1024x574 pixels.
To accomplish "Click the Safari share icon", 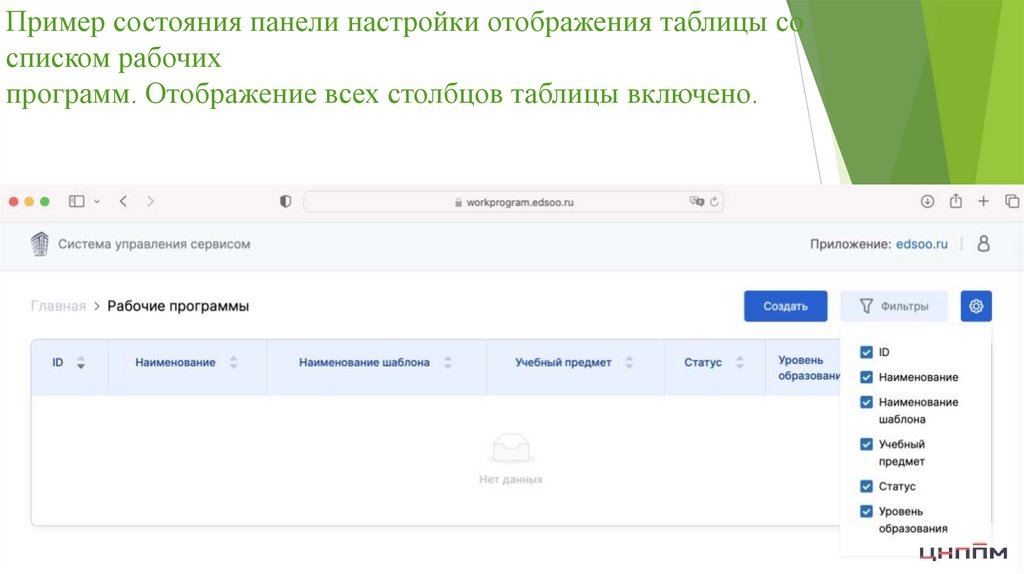I will [x=955, y=200].
